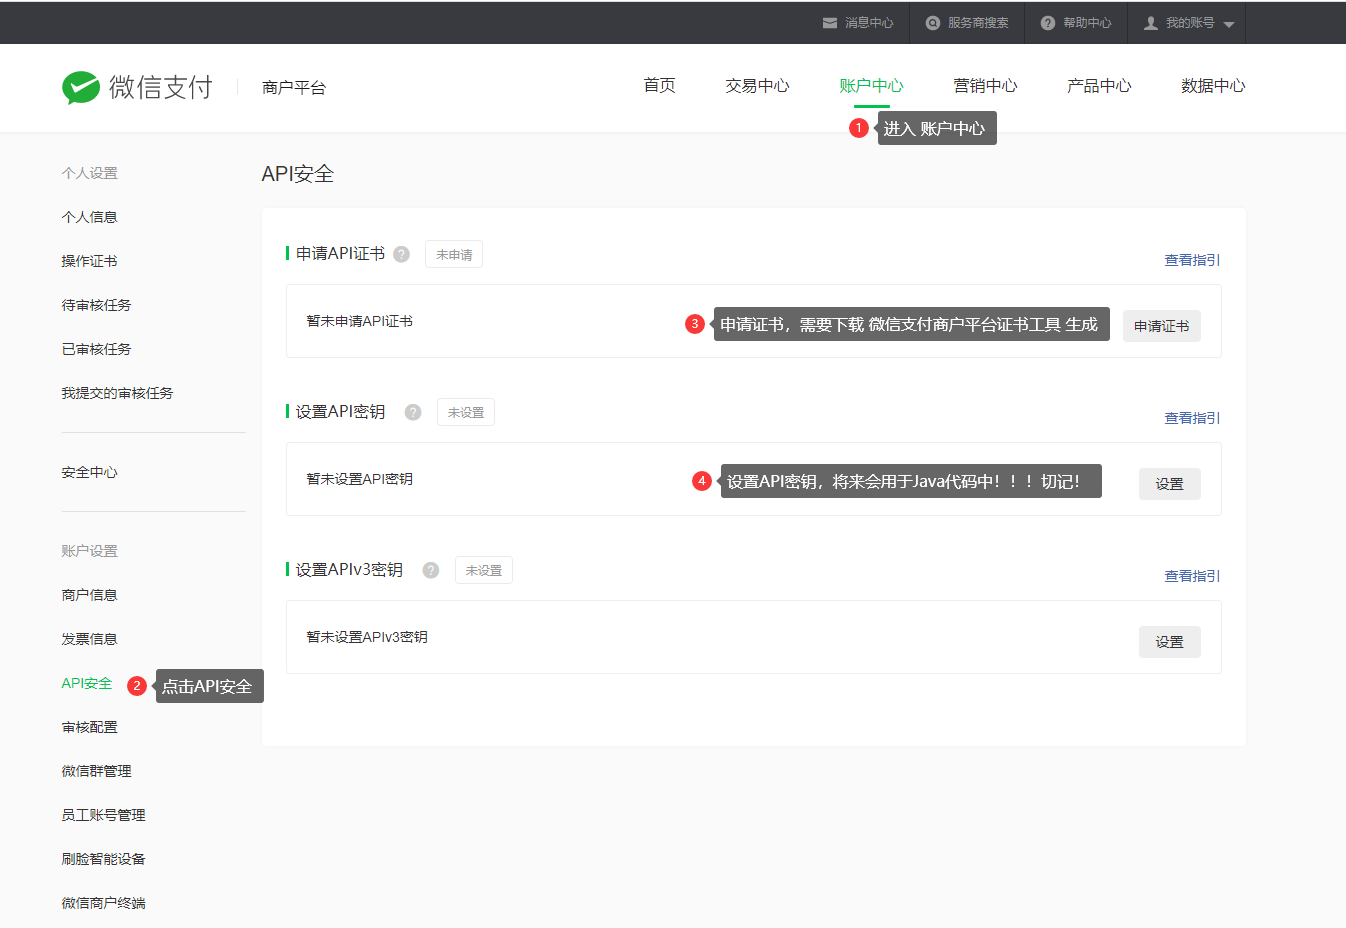Click help icon beside 设置API密钥
The height and width of the screenshot is (928, 1346).
pyautogui.click(x=413, y=412)
